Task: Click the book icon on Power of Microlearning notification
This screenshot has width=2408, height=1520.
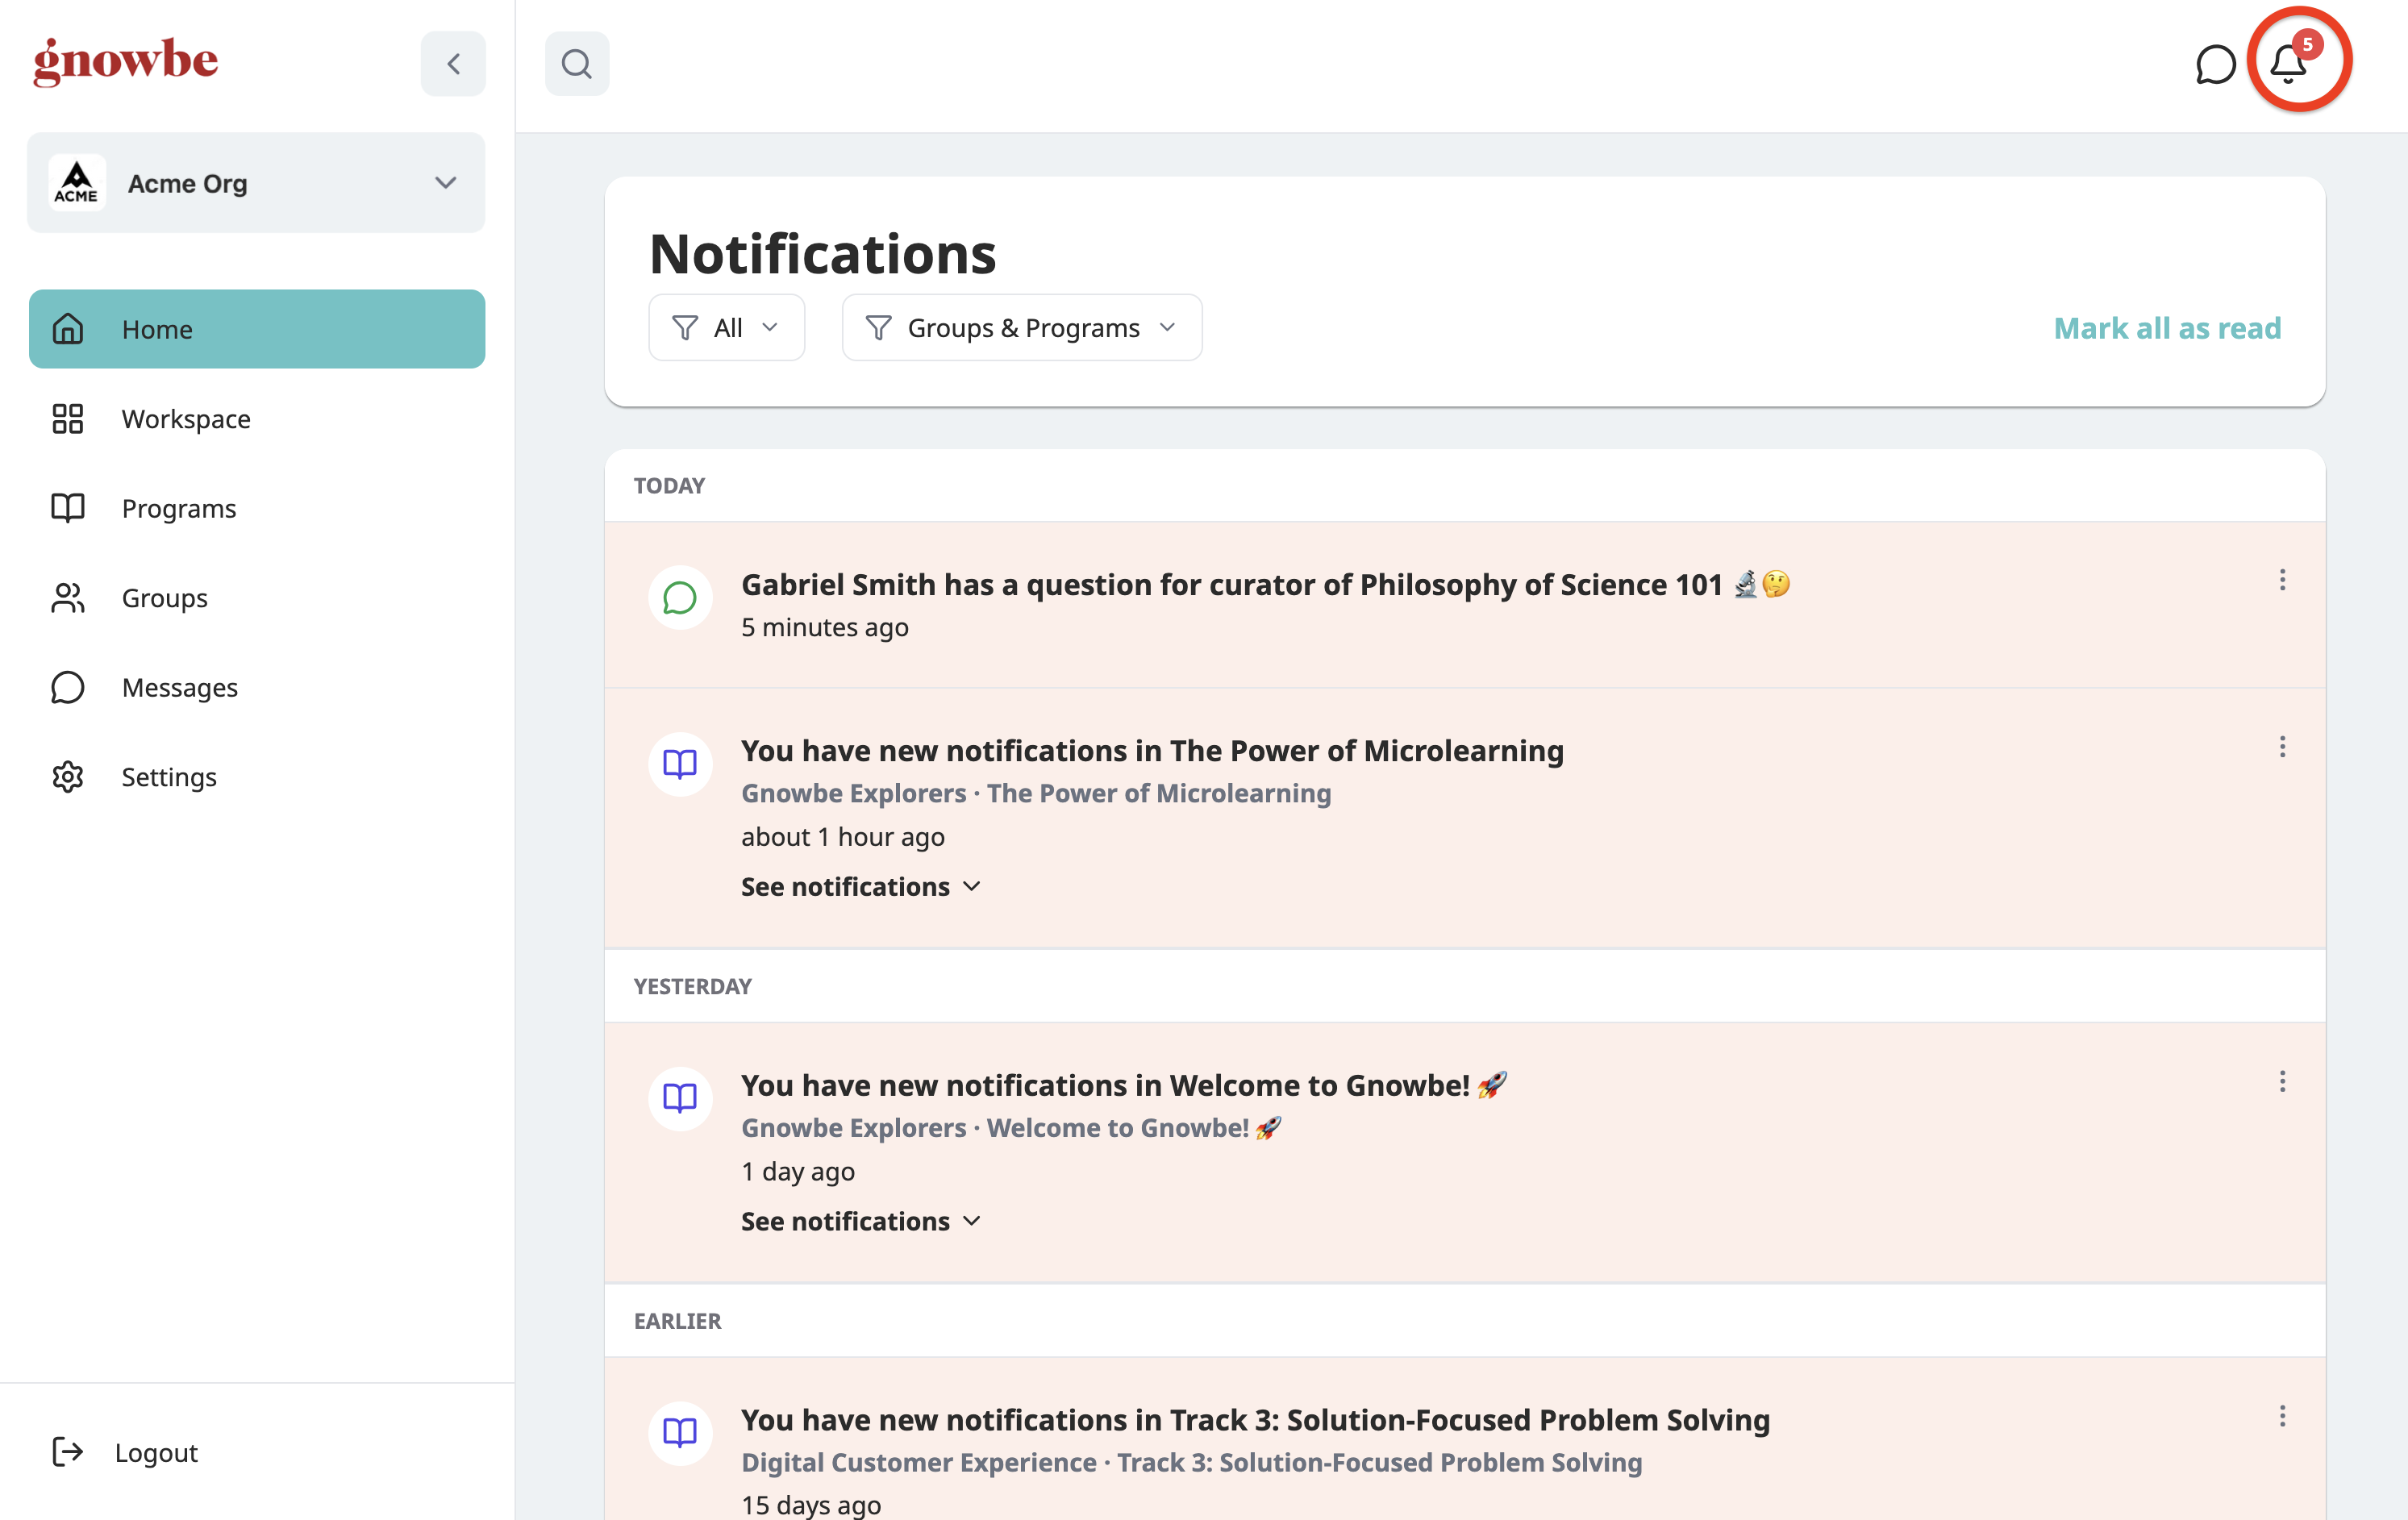Action: pyautogui.click(x=680, y=765)
